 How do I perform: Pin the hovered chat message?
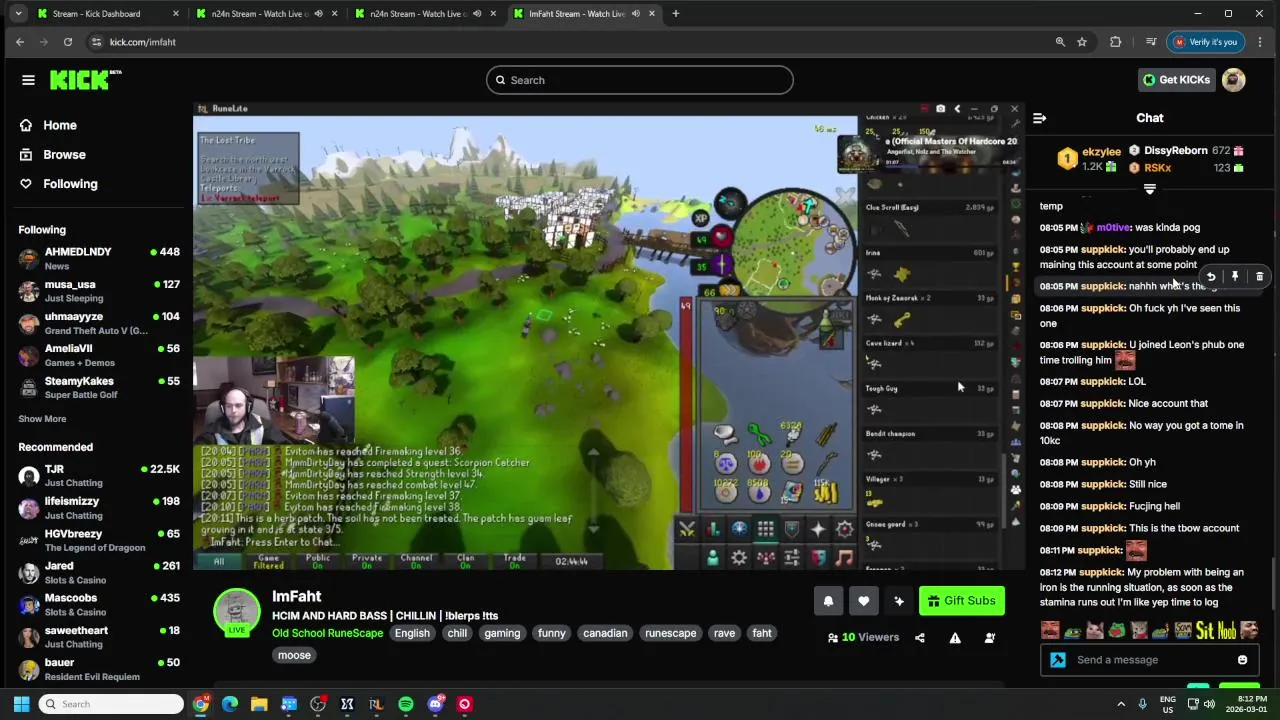(x=1235, y=277)
